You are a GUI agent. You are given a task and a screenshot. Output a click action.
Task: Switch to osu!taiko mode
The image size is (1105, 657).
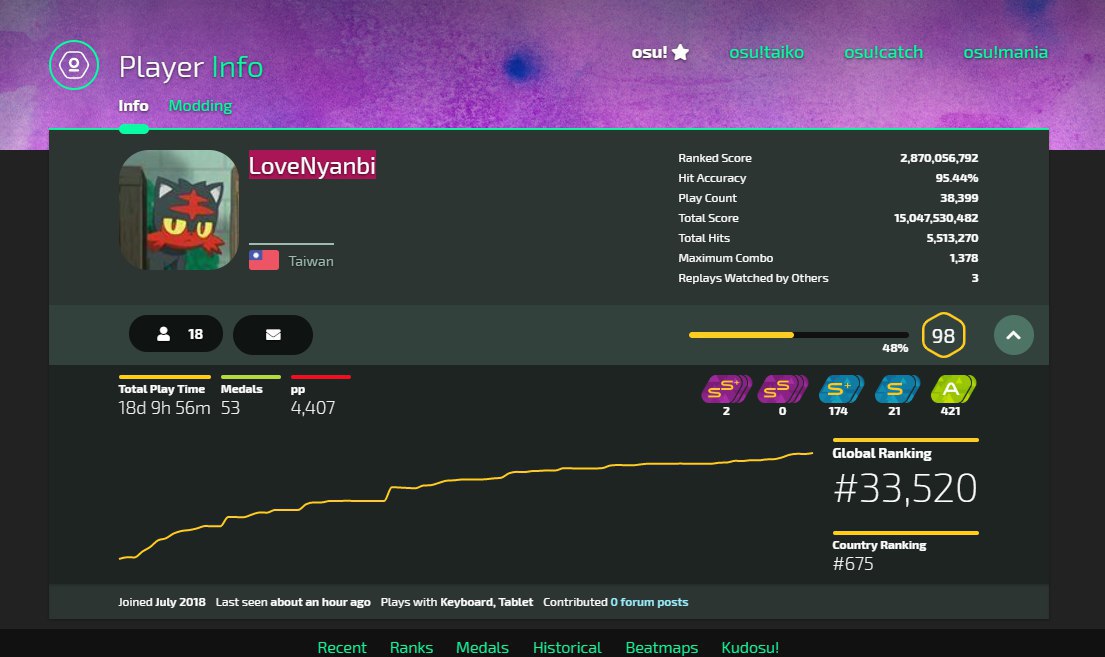pyautogui.click(x=766, y=52)
